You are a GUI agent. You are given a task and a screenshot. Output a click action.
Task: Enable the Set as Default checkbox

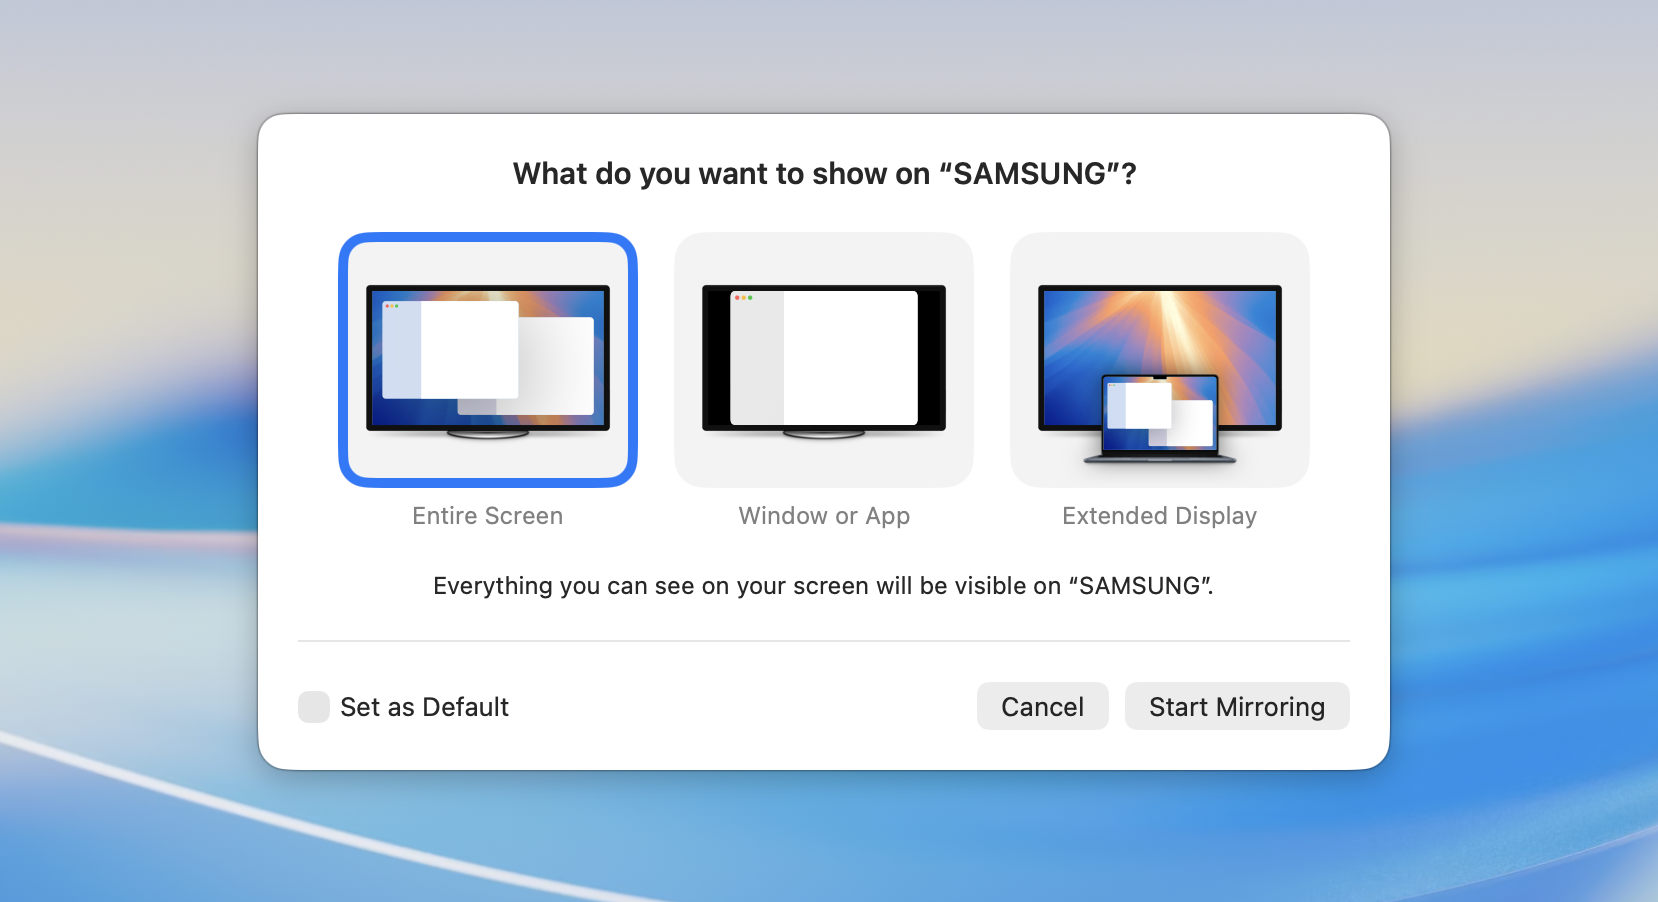point(314,707)
